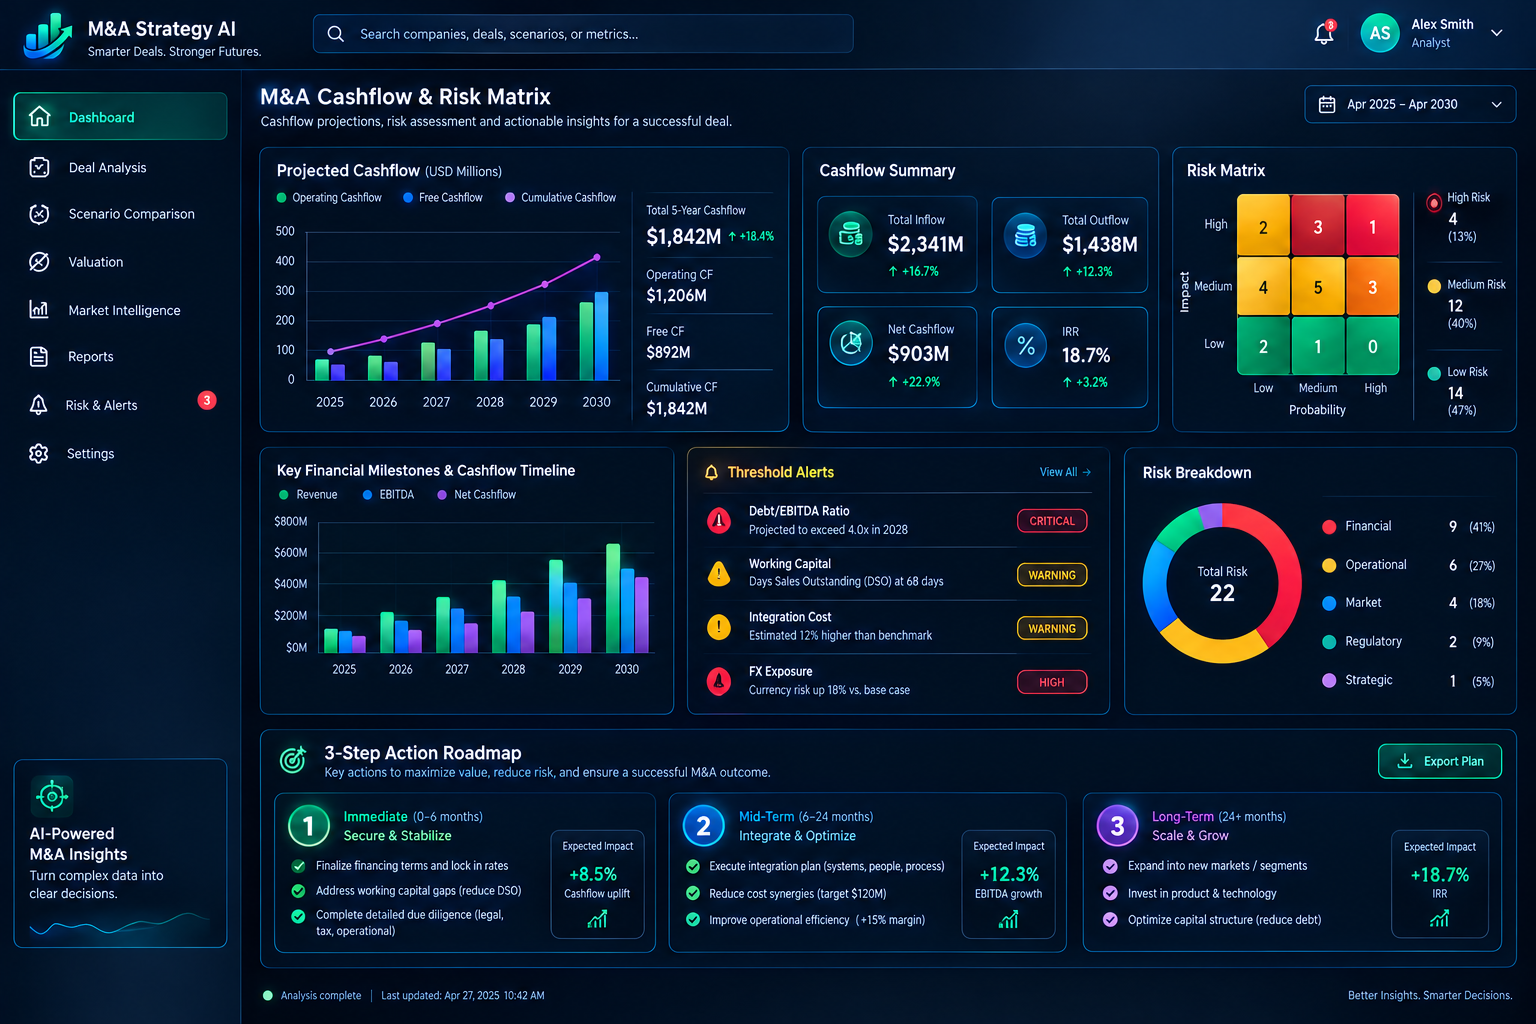Click the calendar icon in date range
This screenshot has width=1536, height=1024.
point(1327,104)
